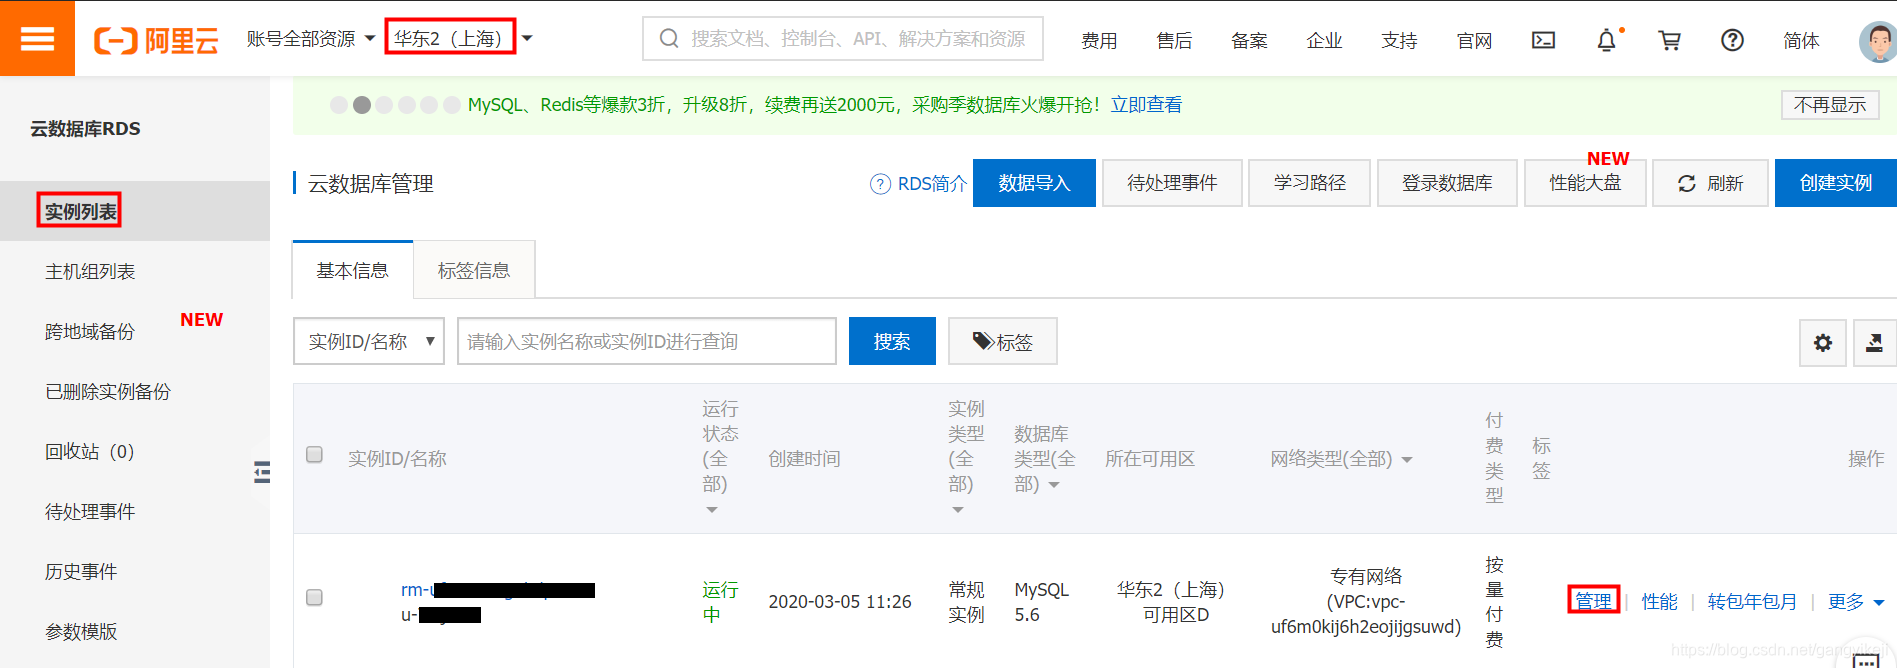Collapse the sidebar with the collapse handle

tap(262, 472)
